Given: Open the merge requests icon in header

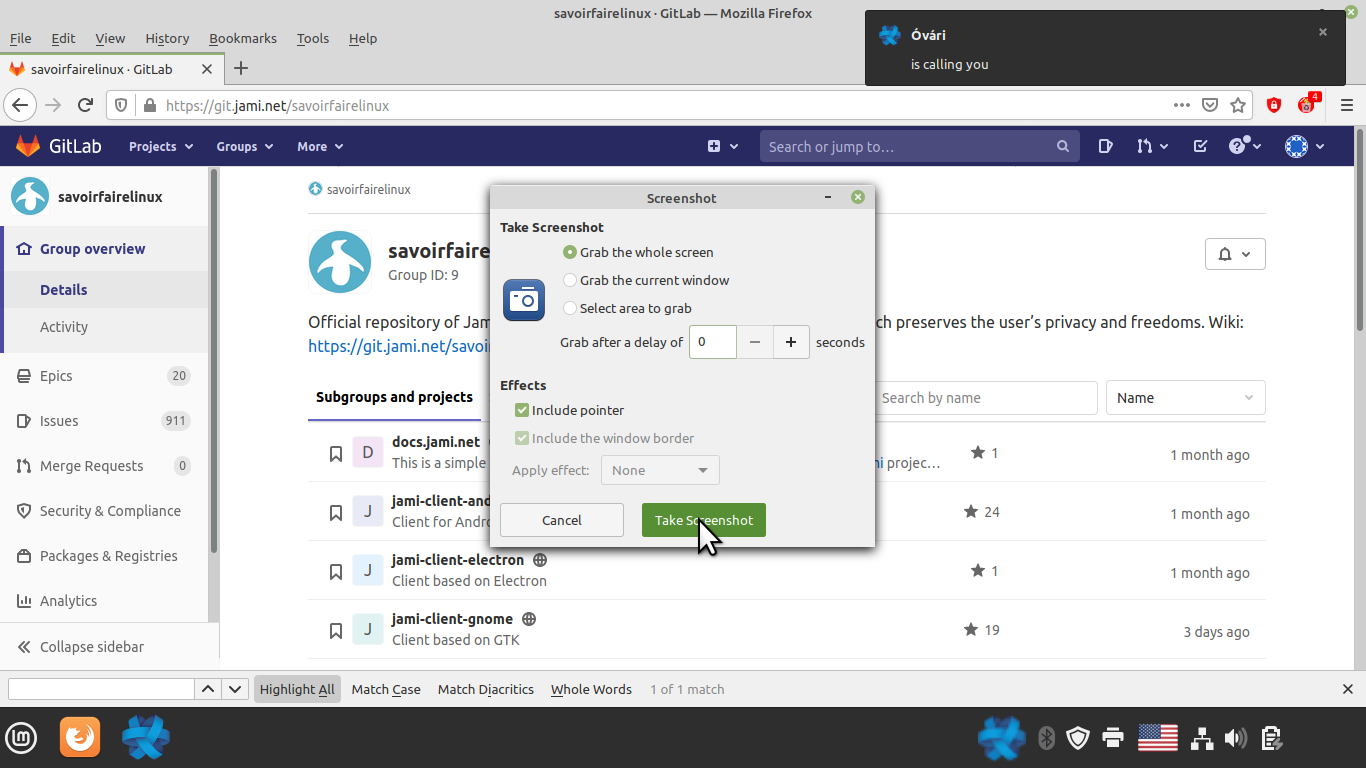Looking at the screenshot, I should click(1152, 146).
